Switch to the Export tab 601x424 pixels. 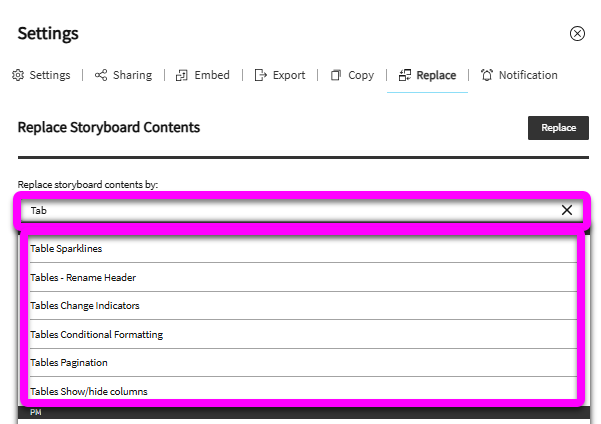(280, 75)
